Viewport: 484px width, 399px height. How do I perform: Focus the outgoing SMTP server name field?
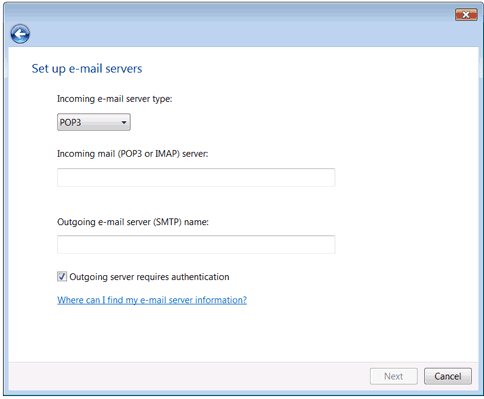click(x=196, y=244)
